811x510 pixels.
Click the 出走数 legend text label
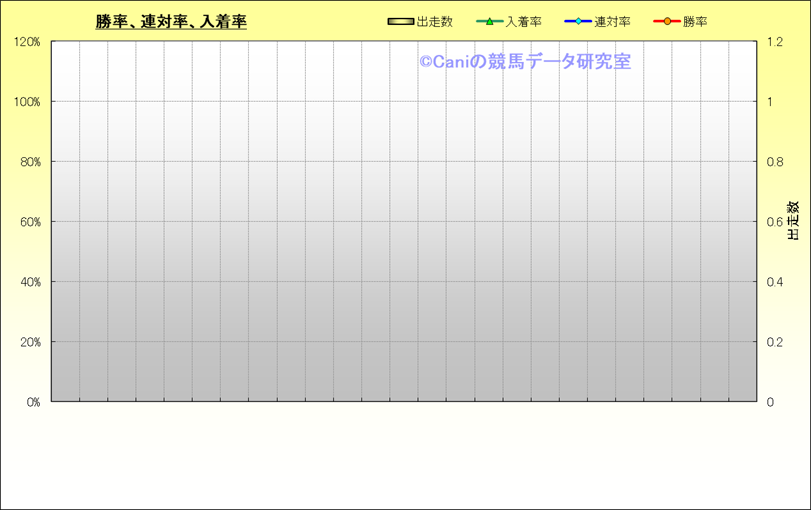(x=434, y=21)
